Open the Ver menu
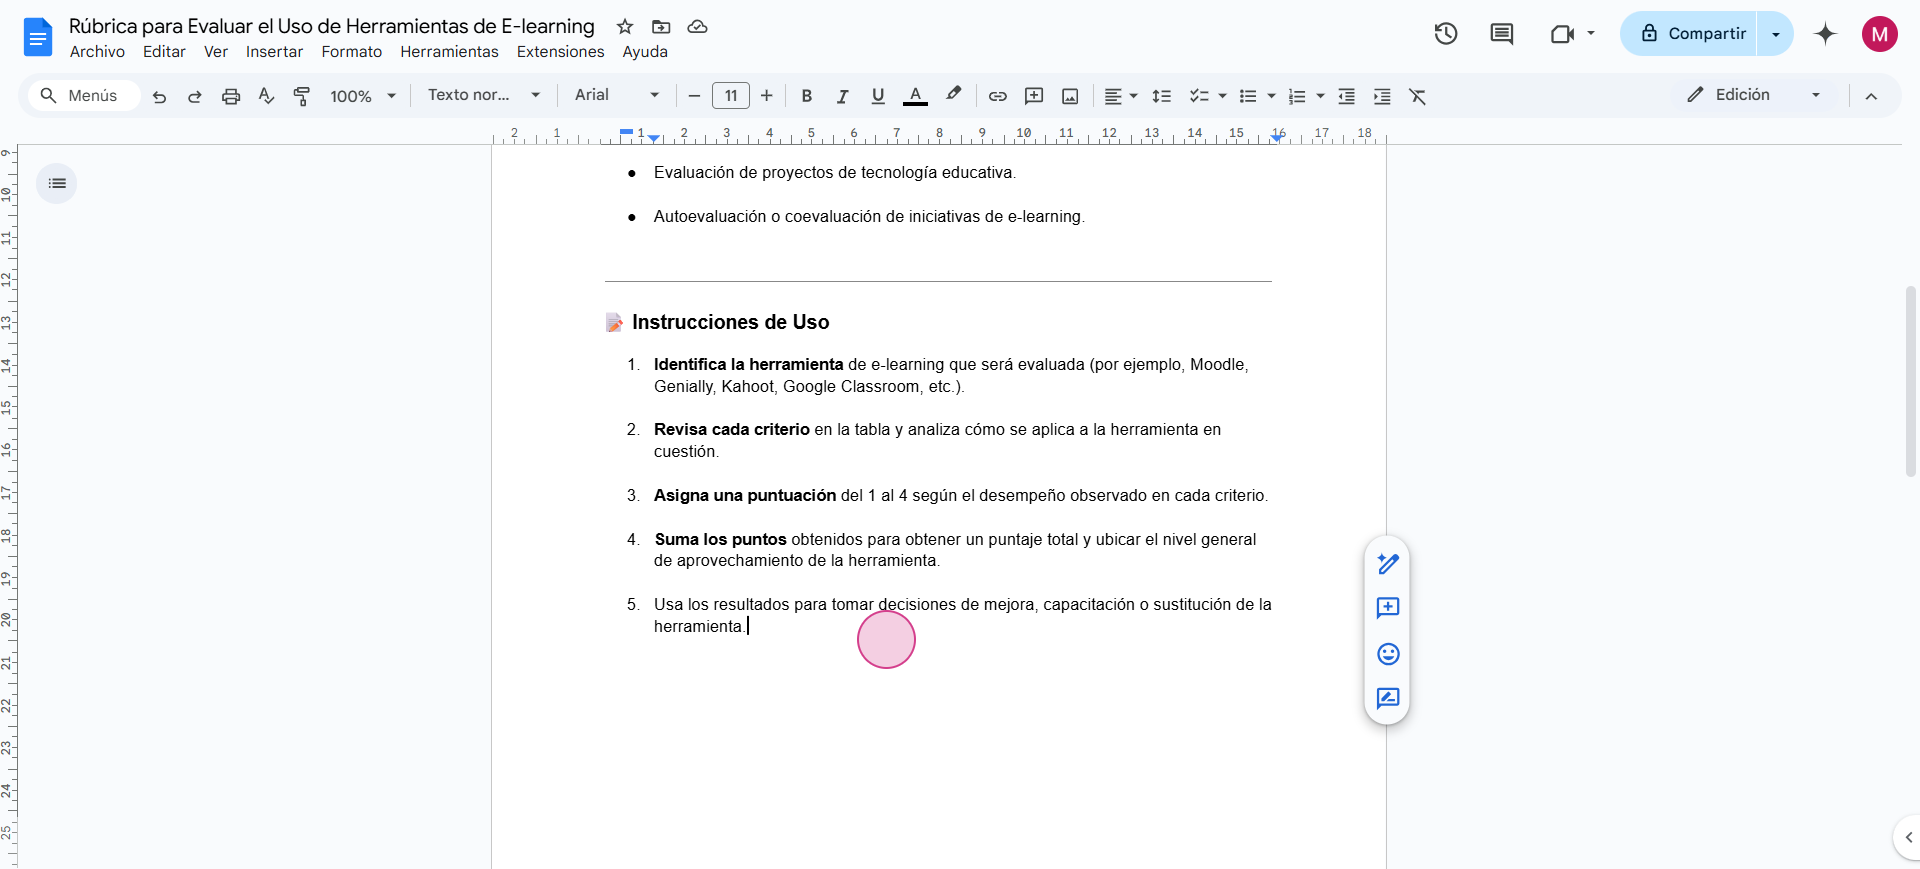Image resolution: width=1920 pixels, height=869 pixels. (x=216, y=52)
